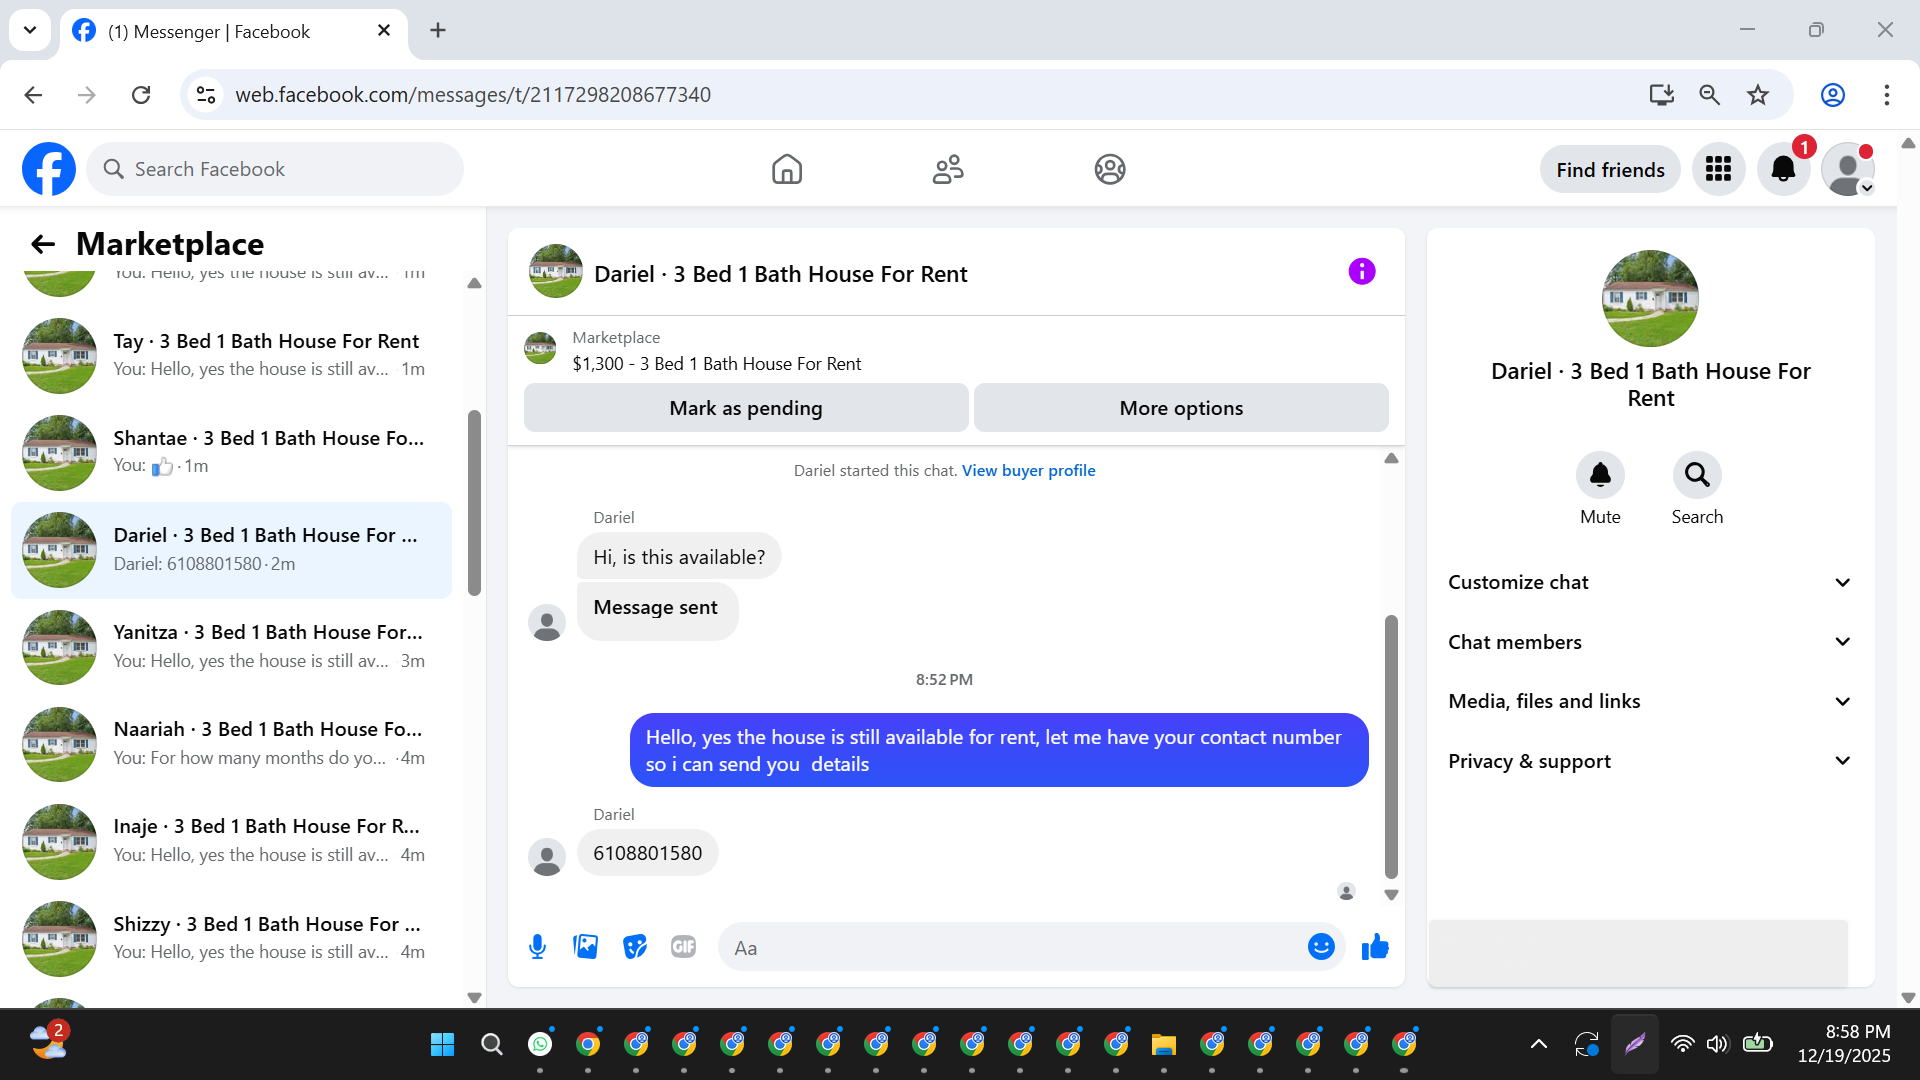This screenshot has width=1920, height=1080.
Task: Go to the Facebook Home tab
Action: [x=787, y=169]
